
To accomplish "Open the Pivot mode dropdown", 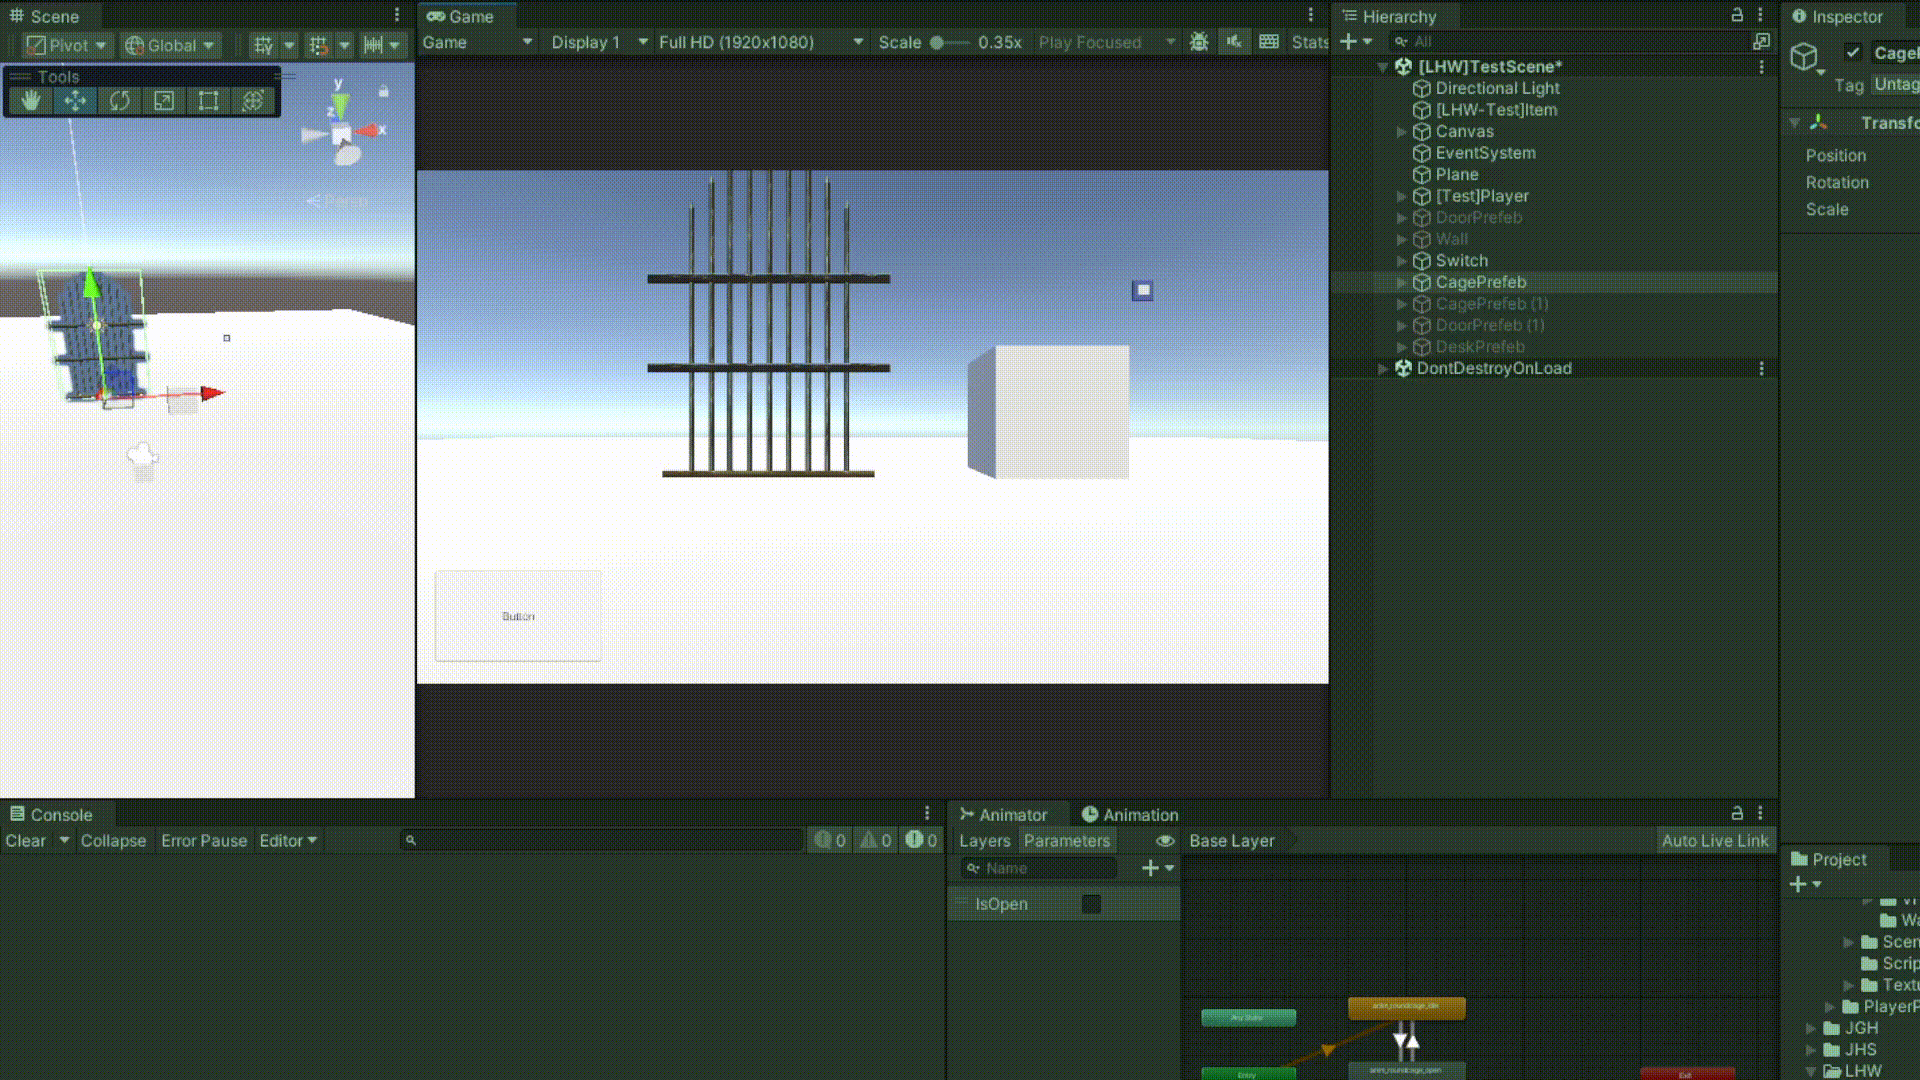I will 67,45.
